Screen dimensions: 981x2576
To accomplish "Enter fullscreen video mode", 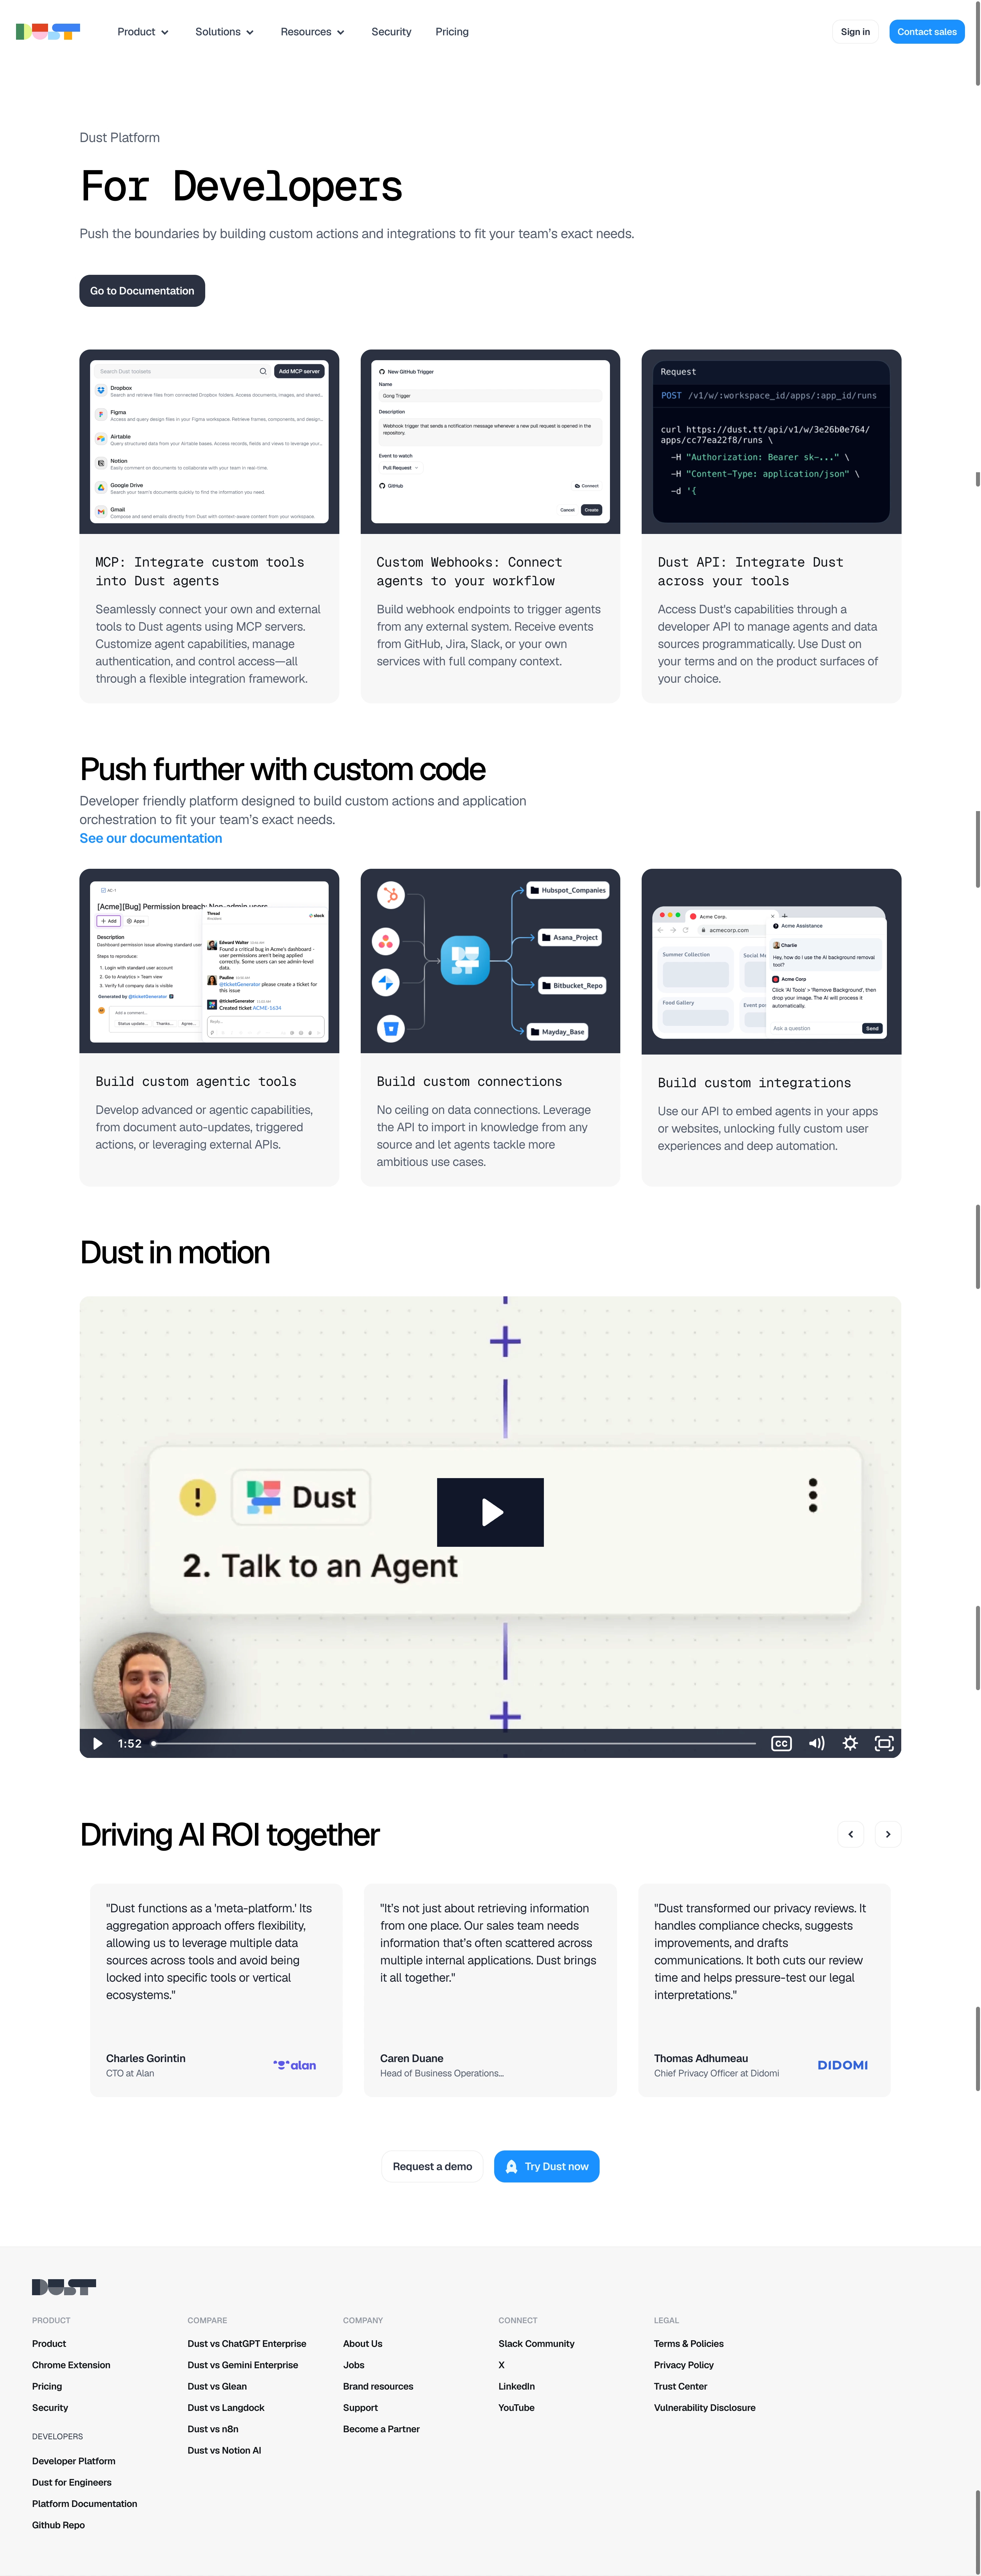I will tap(884, 1743).
